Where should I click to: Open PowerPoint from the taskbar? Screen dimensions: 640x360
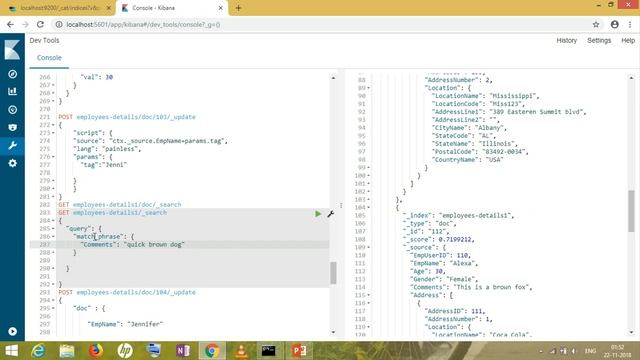click(299, 351)
